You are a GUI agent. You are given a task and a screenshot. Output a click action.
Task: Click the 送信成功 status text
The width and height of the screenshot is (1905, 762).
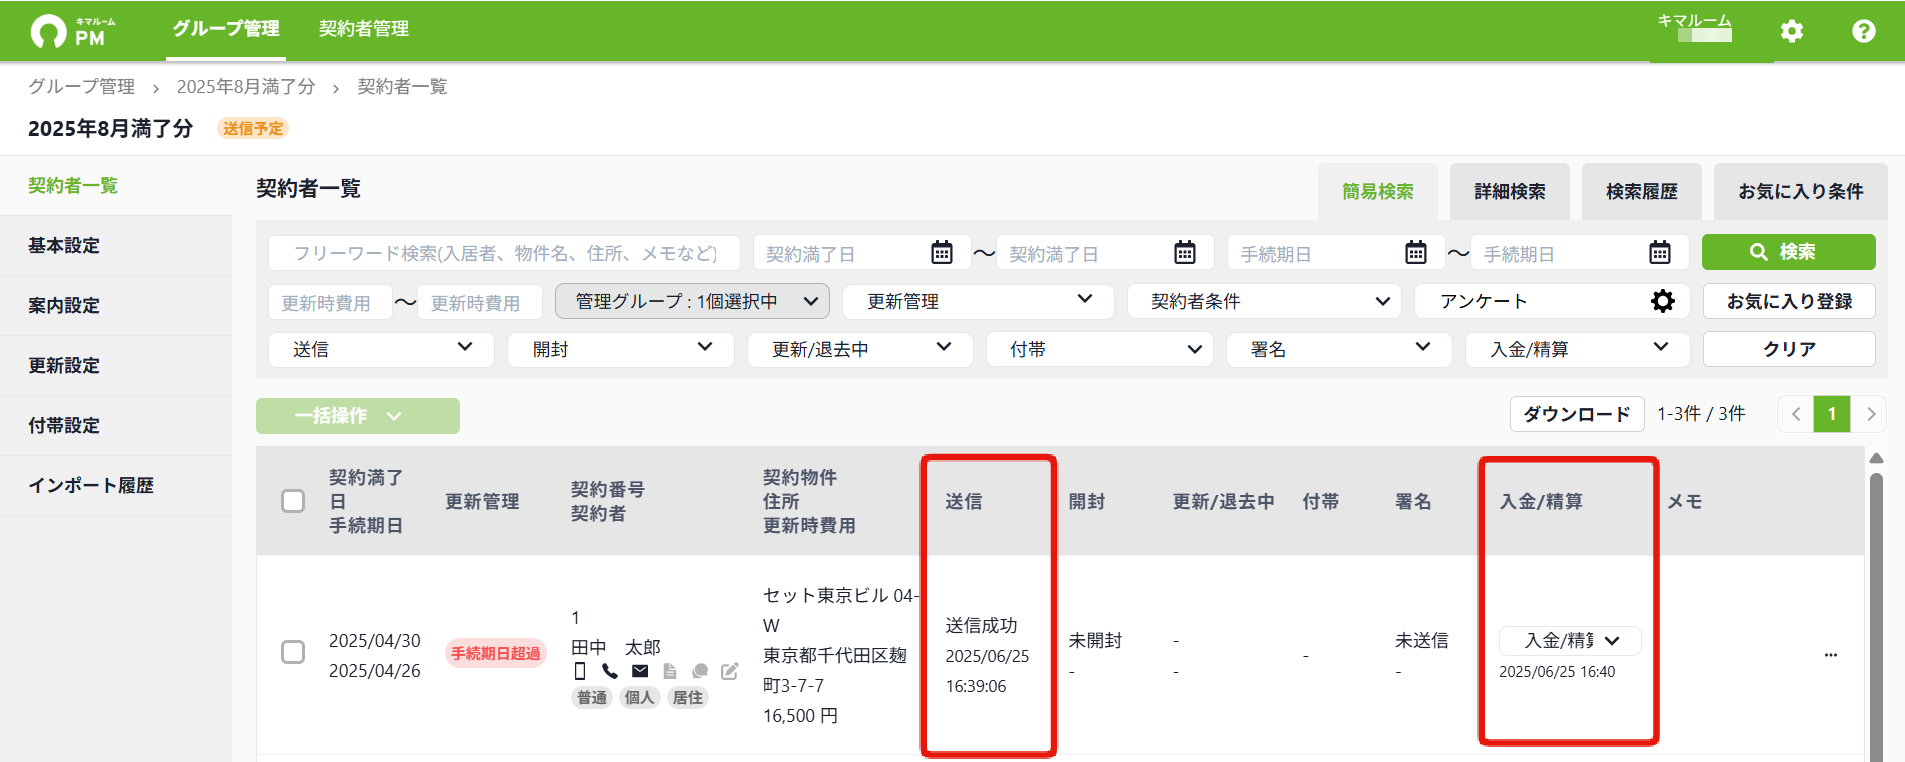[982, 625]
